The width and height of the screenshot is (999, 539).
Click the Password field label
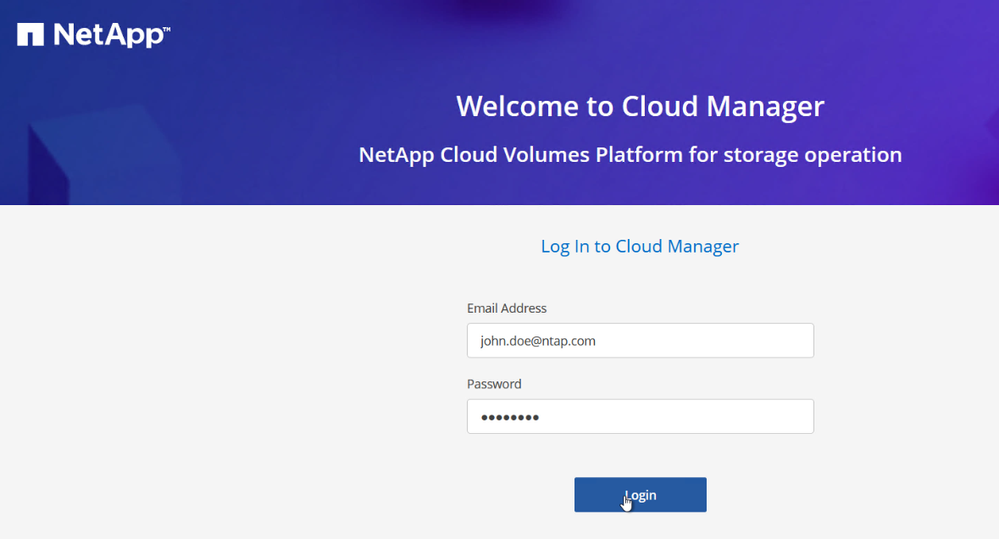494,384
